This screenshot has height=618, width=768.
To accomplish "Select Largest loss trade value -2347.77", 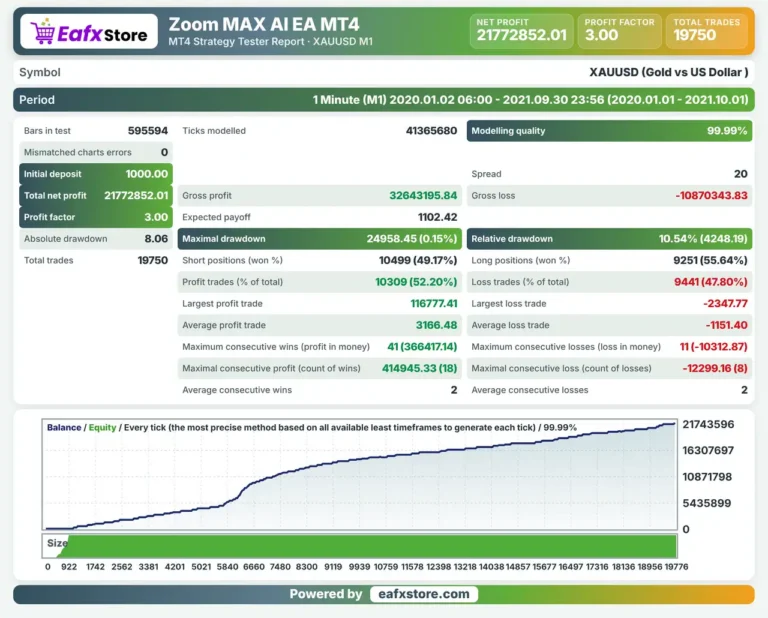I will click(x=725, y=304).
